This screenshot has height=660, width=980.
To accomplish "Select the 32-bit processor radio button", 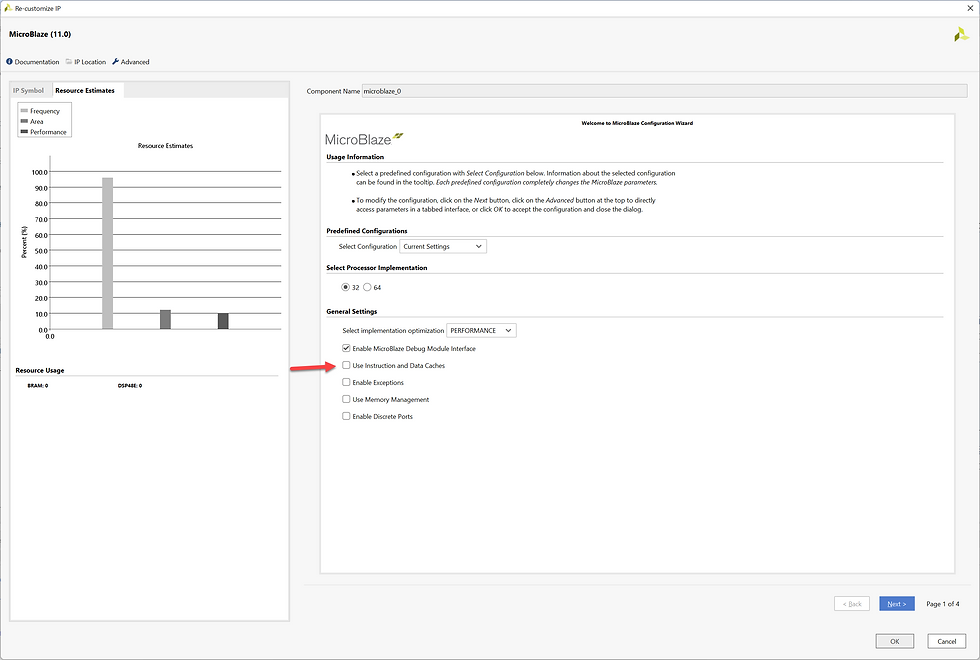I will point(346,288).
